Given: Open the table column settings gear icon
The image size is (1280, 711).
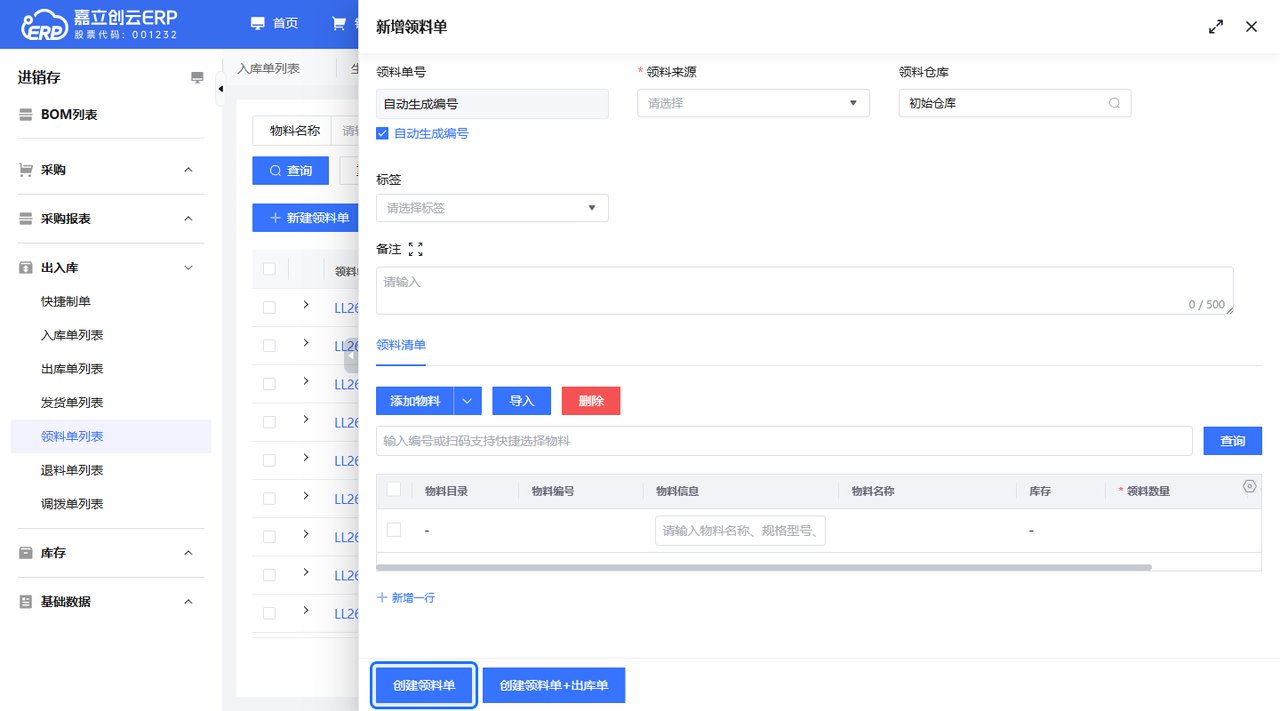Looking at the screenshot, I should 1249,486.
